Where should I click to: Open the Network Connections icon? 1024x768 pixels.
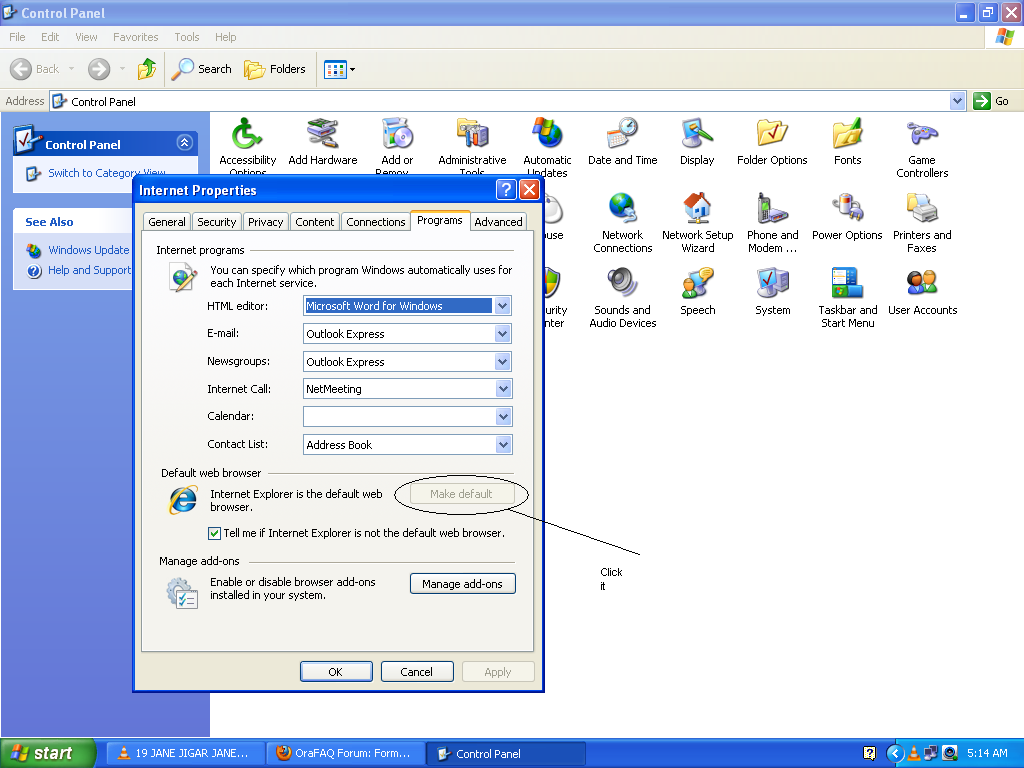(622, 223)
